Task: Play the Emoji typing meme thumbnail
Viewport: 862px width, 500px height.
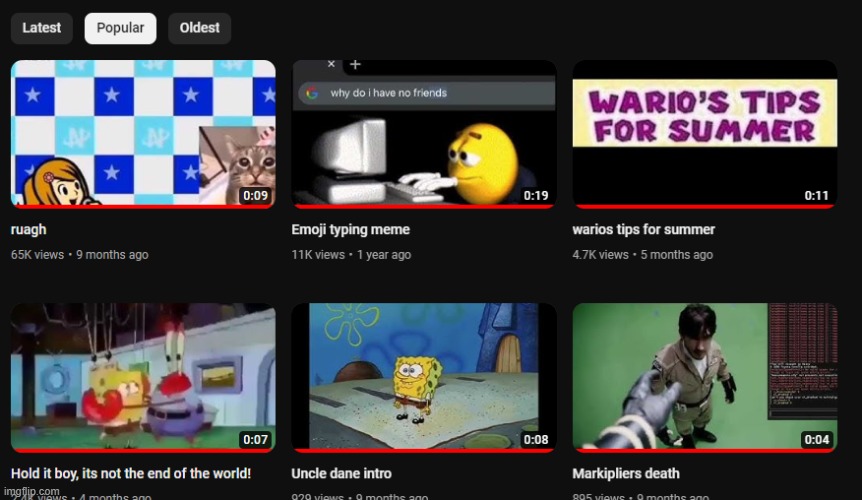Action: tap(423, 130)
